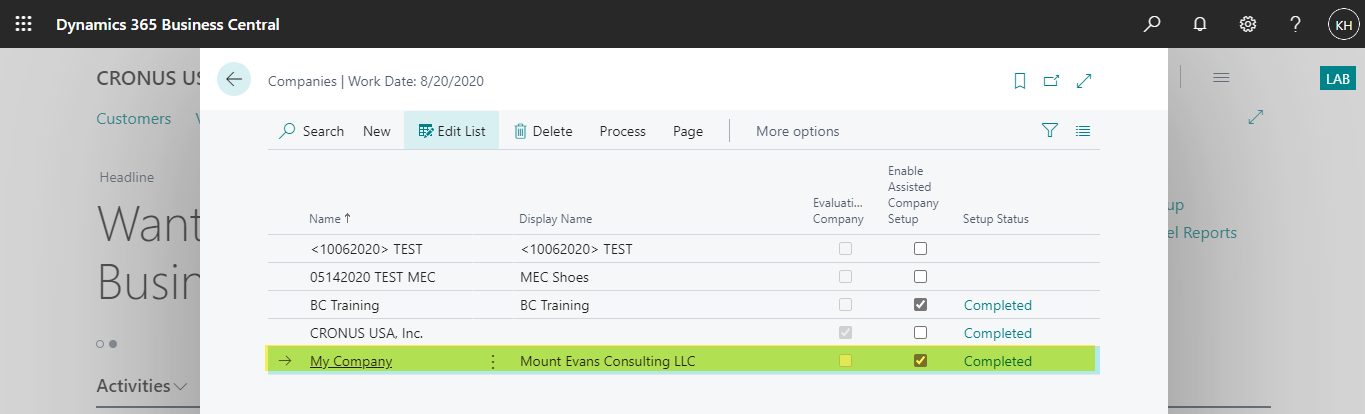Open the Process menu
1365x414 pixels.
623,131
